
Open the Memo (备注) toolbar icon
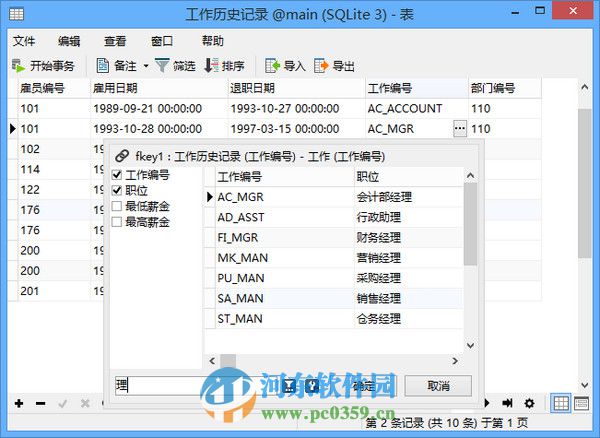click(x=103, y=66)
